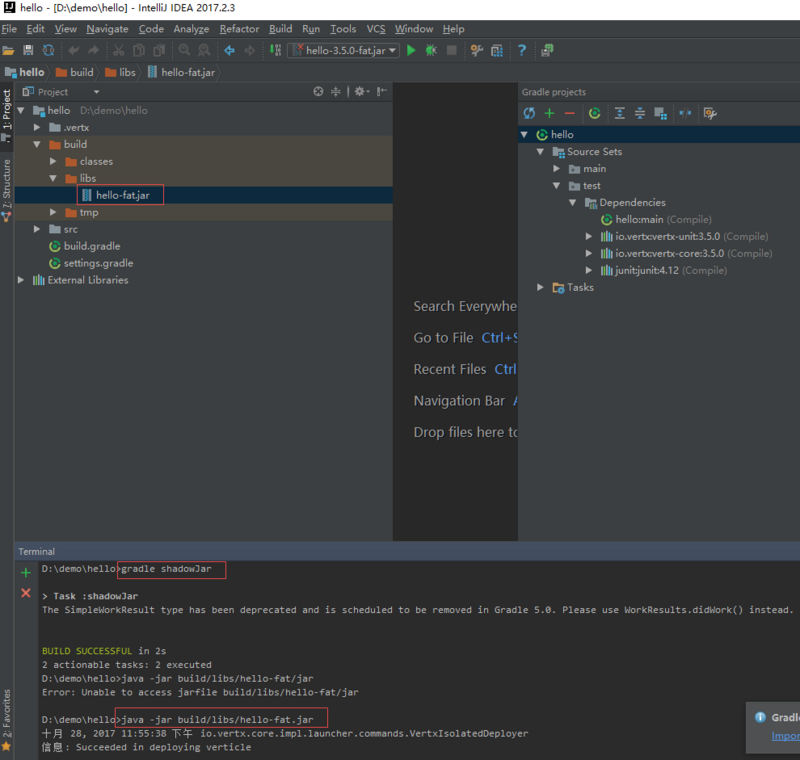Screen dimensions: 800x760
Task: Refresh all Gradle projects icon
Action: [x=529, y=113]
